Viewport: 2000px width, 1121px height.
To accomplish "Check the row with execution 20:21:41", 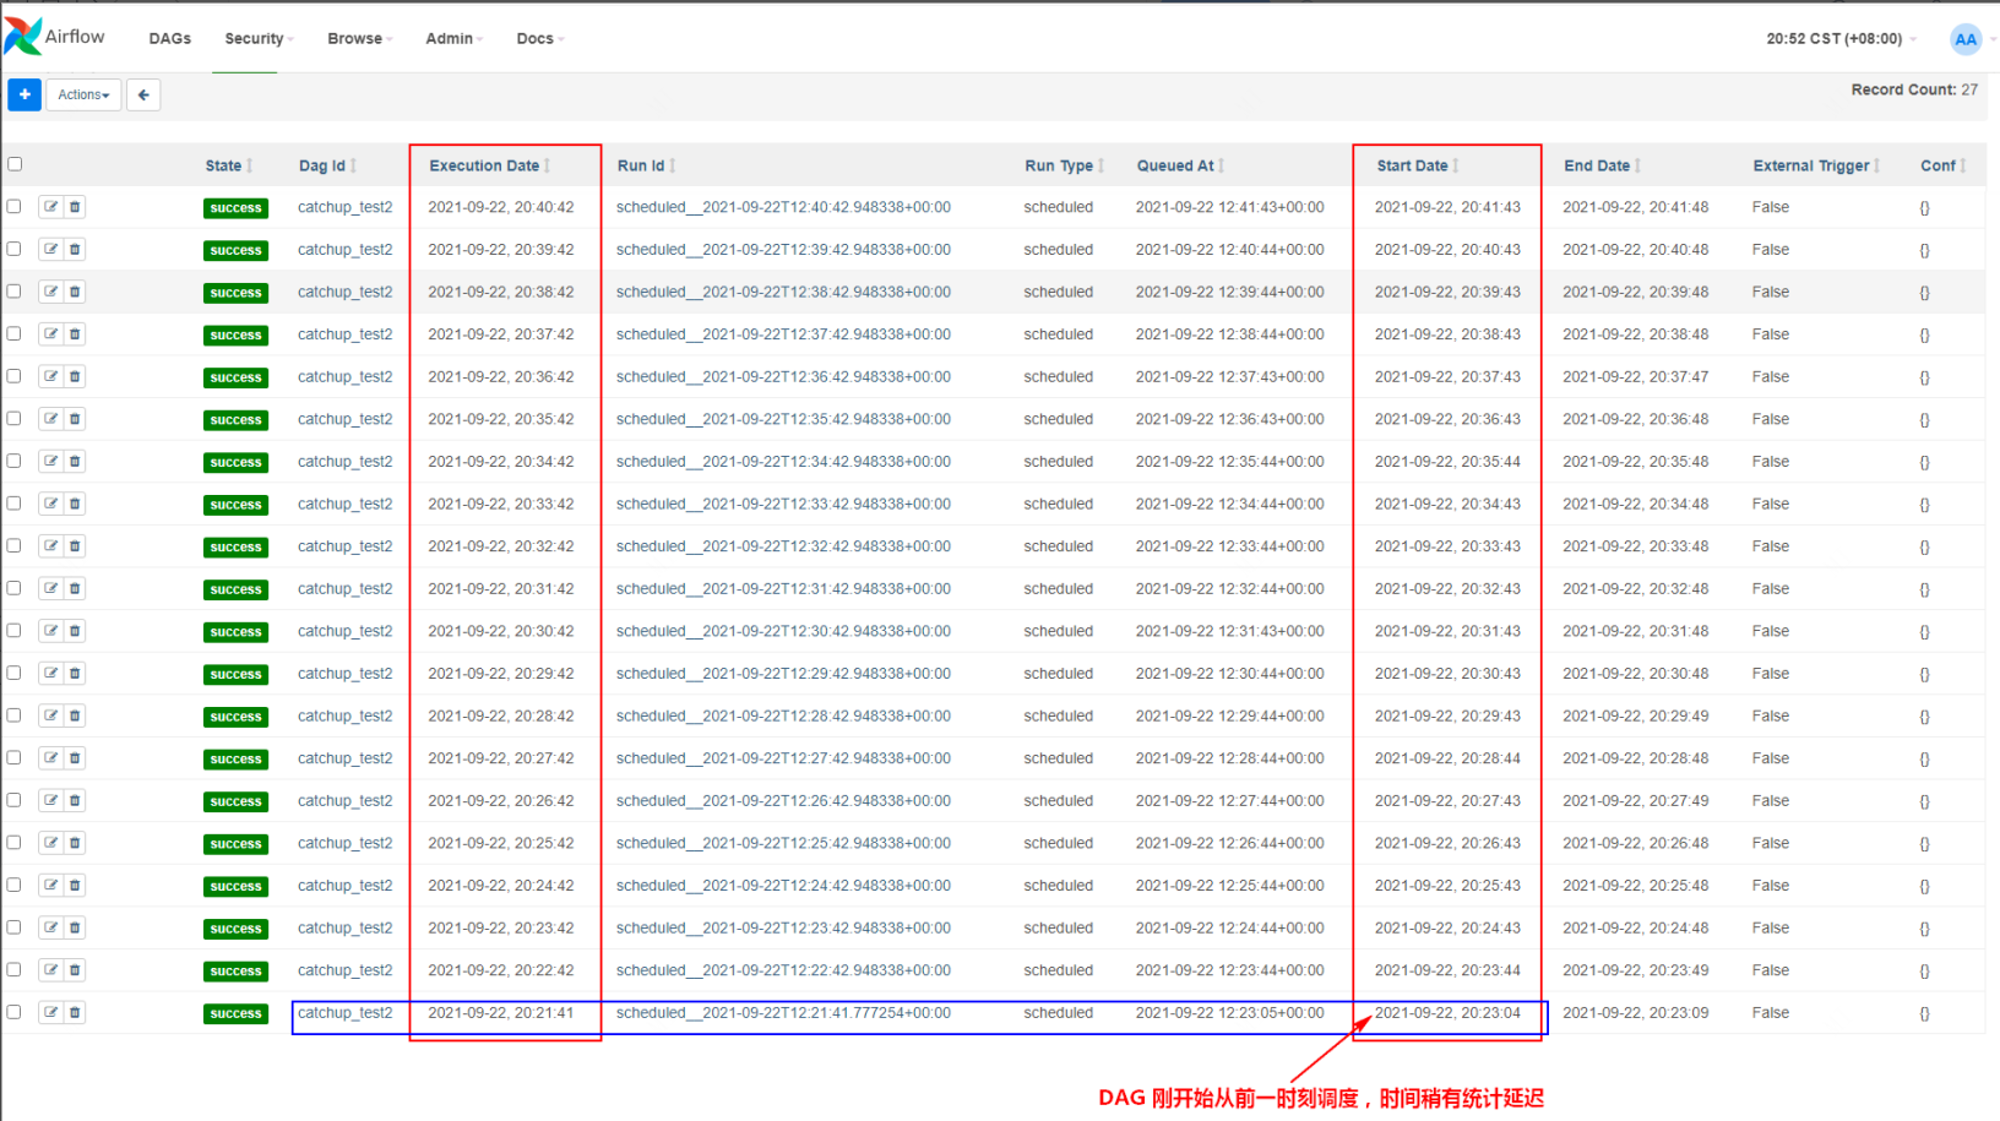I will [14, 1011].
